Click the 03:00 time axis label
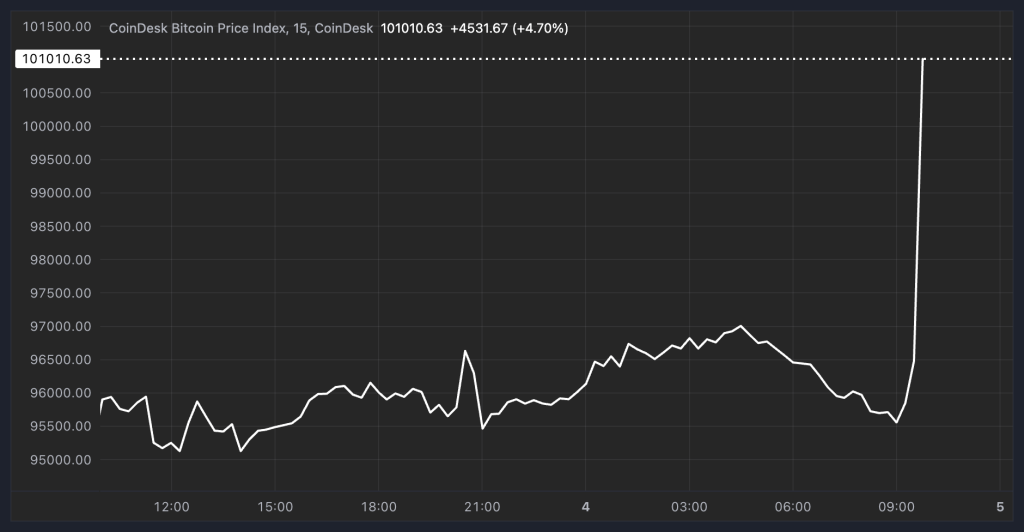Screen dimensions: 1024x532 [689, 506]
